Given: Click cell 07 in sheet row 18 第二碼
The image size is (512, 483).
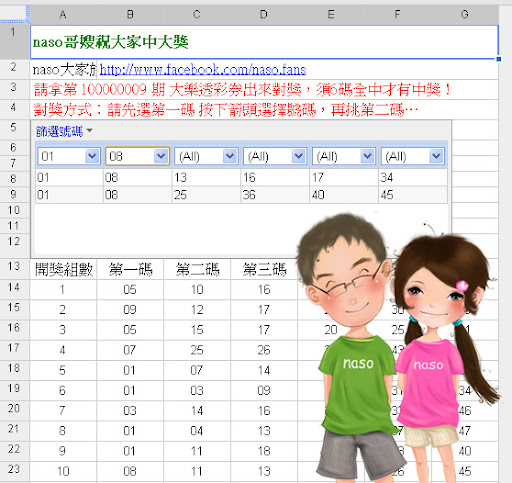Looking at the screenshot, I should pyautogui.click(x=197, y=370).
